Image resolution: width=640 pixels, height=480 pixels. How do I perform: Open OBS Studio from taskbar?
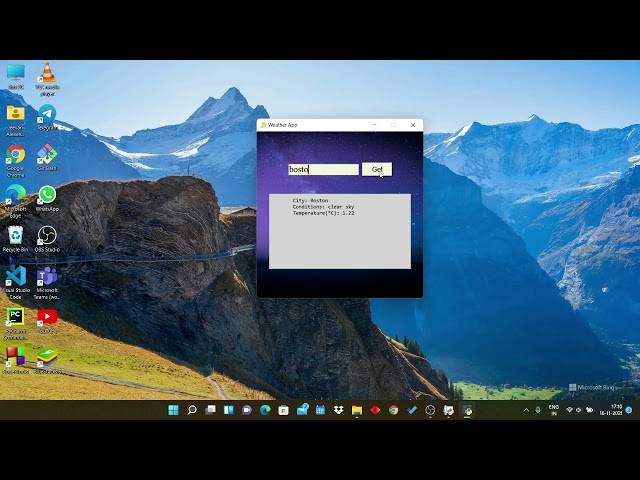[430, 410]
